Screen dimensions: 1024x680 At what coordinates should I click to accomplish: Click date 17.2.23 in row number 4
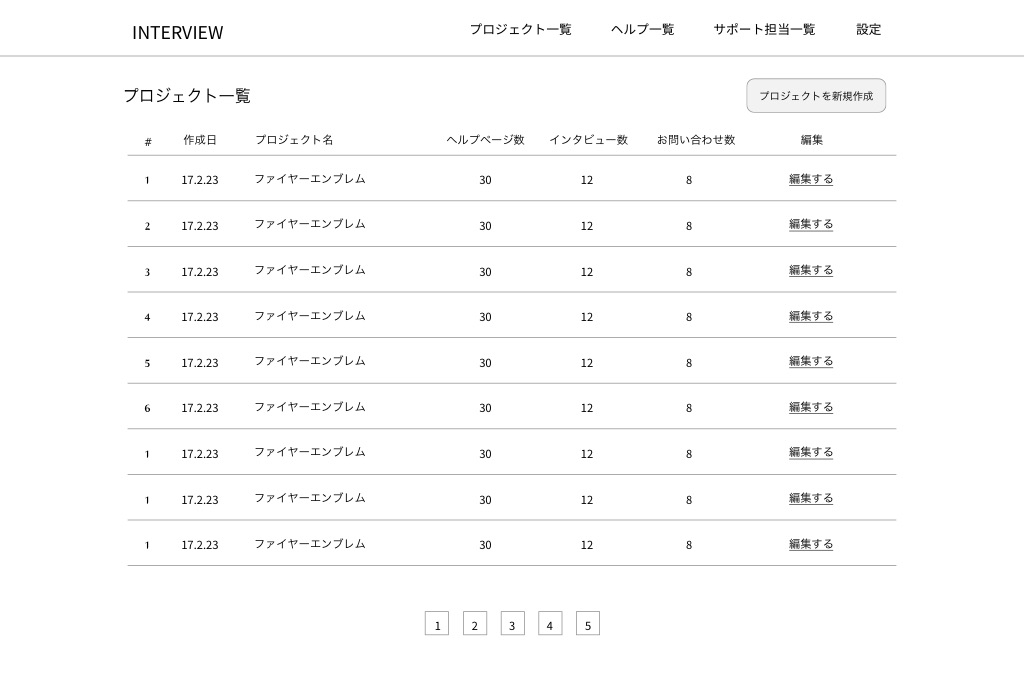200,317
